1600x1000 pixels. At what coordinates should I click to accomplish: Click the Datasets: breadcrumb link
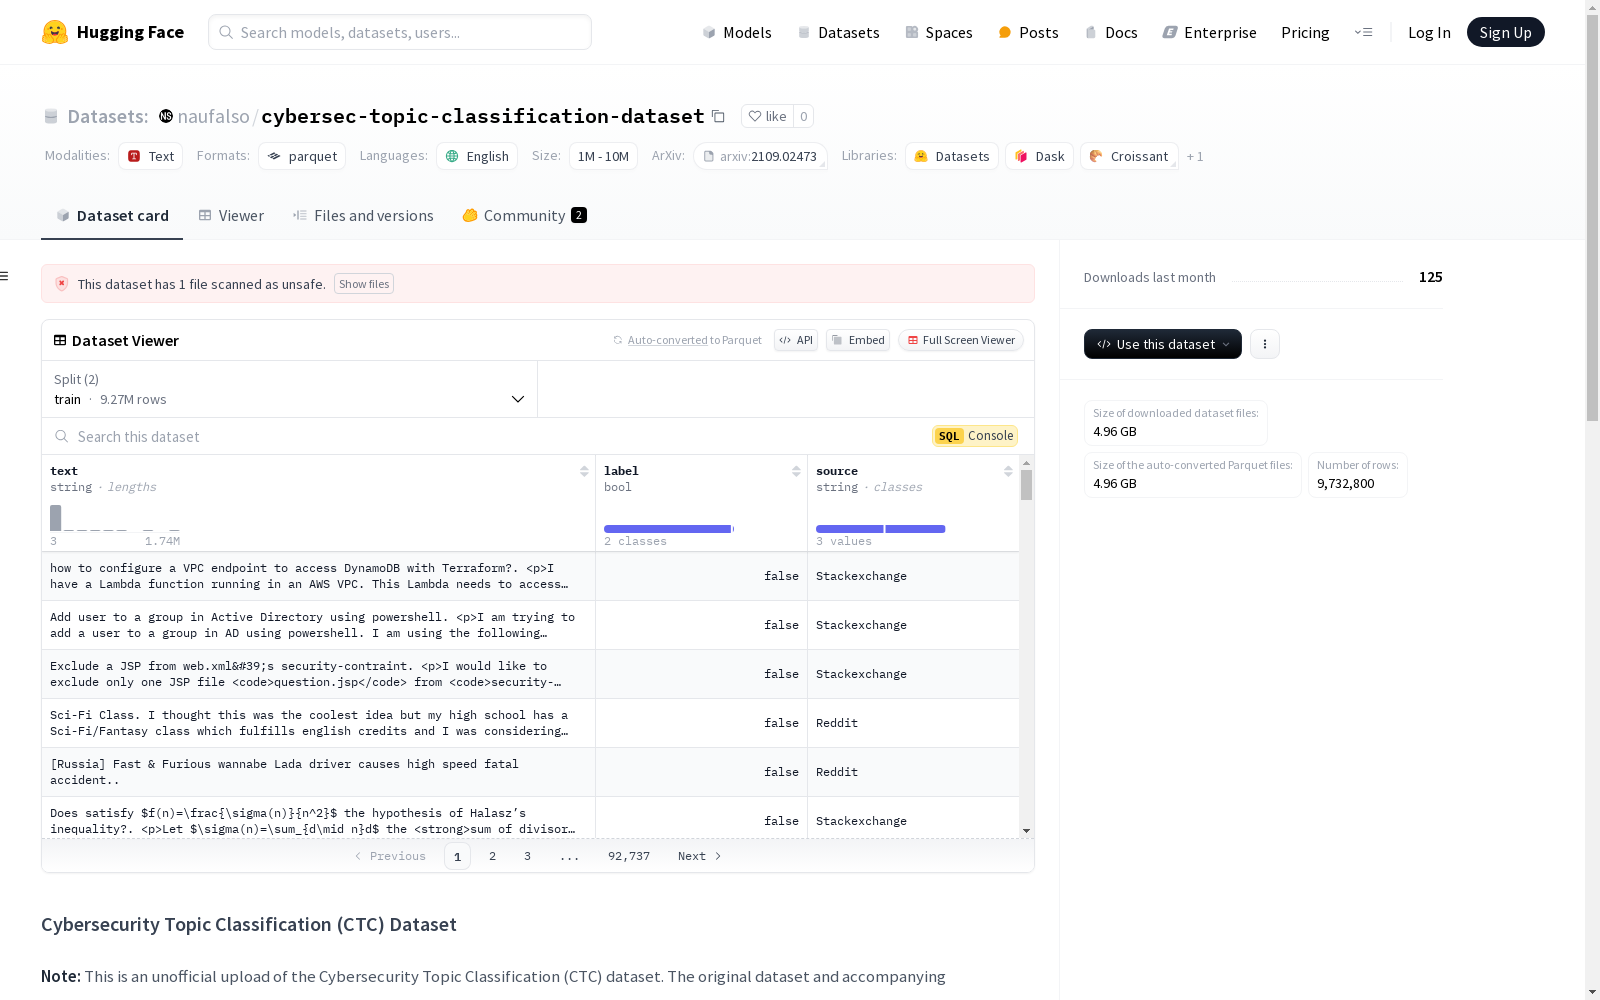[x=107, y=116]
